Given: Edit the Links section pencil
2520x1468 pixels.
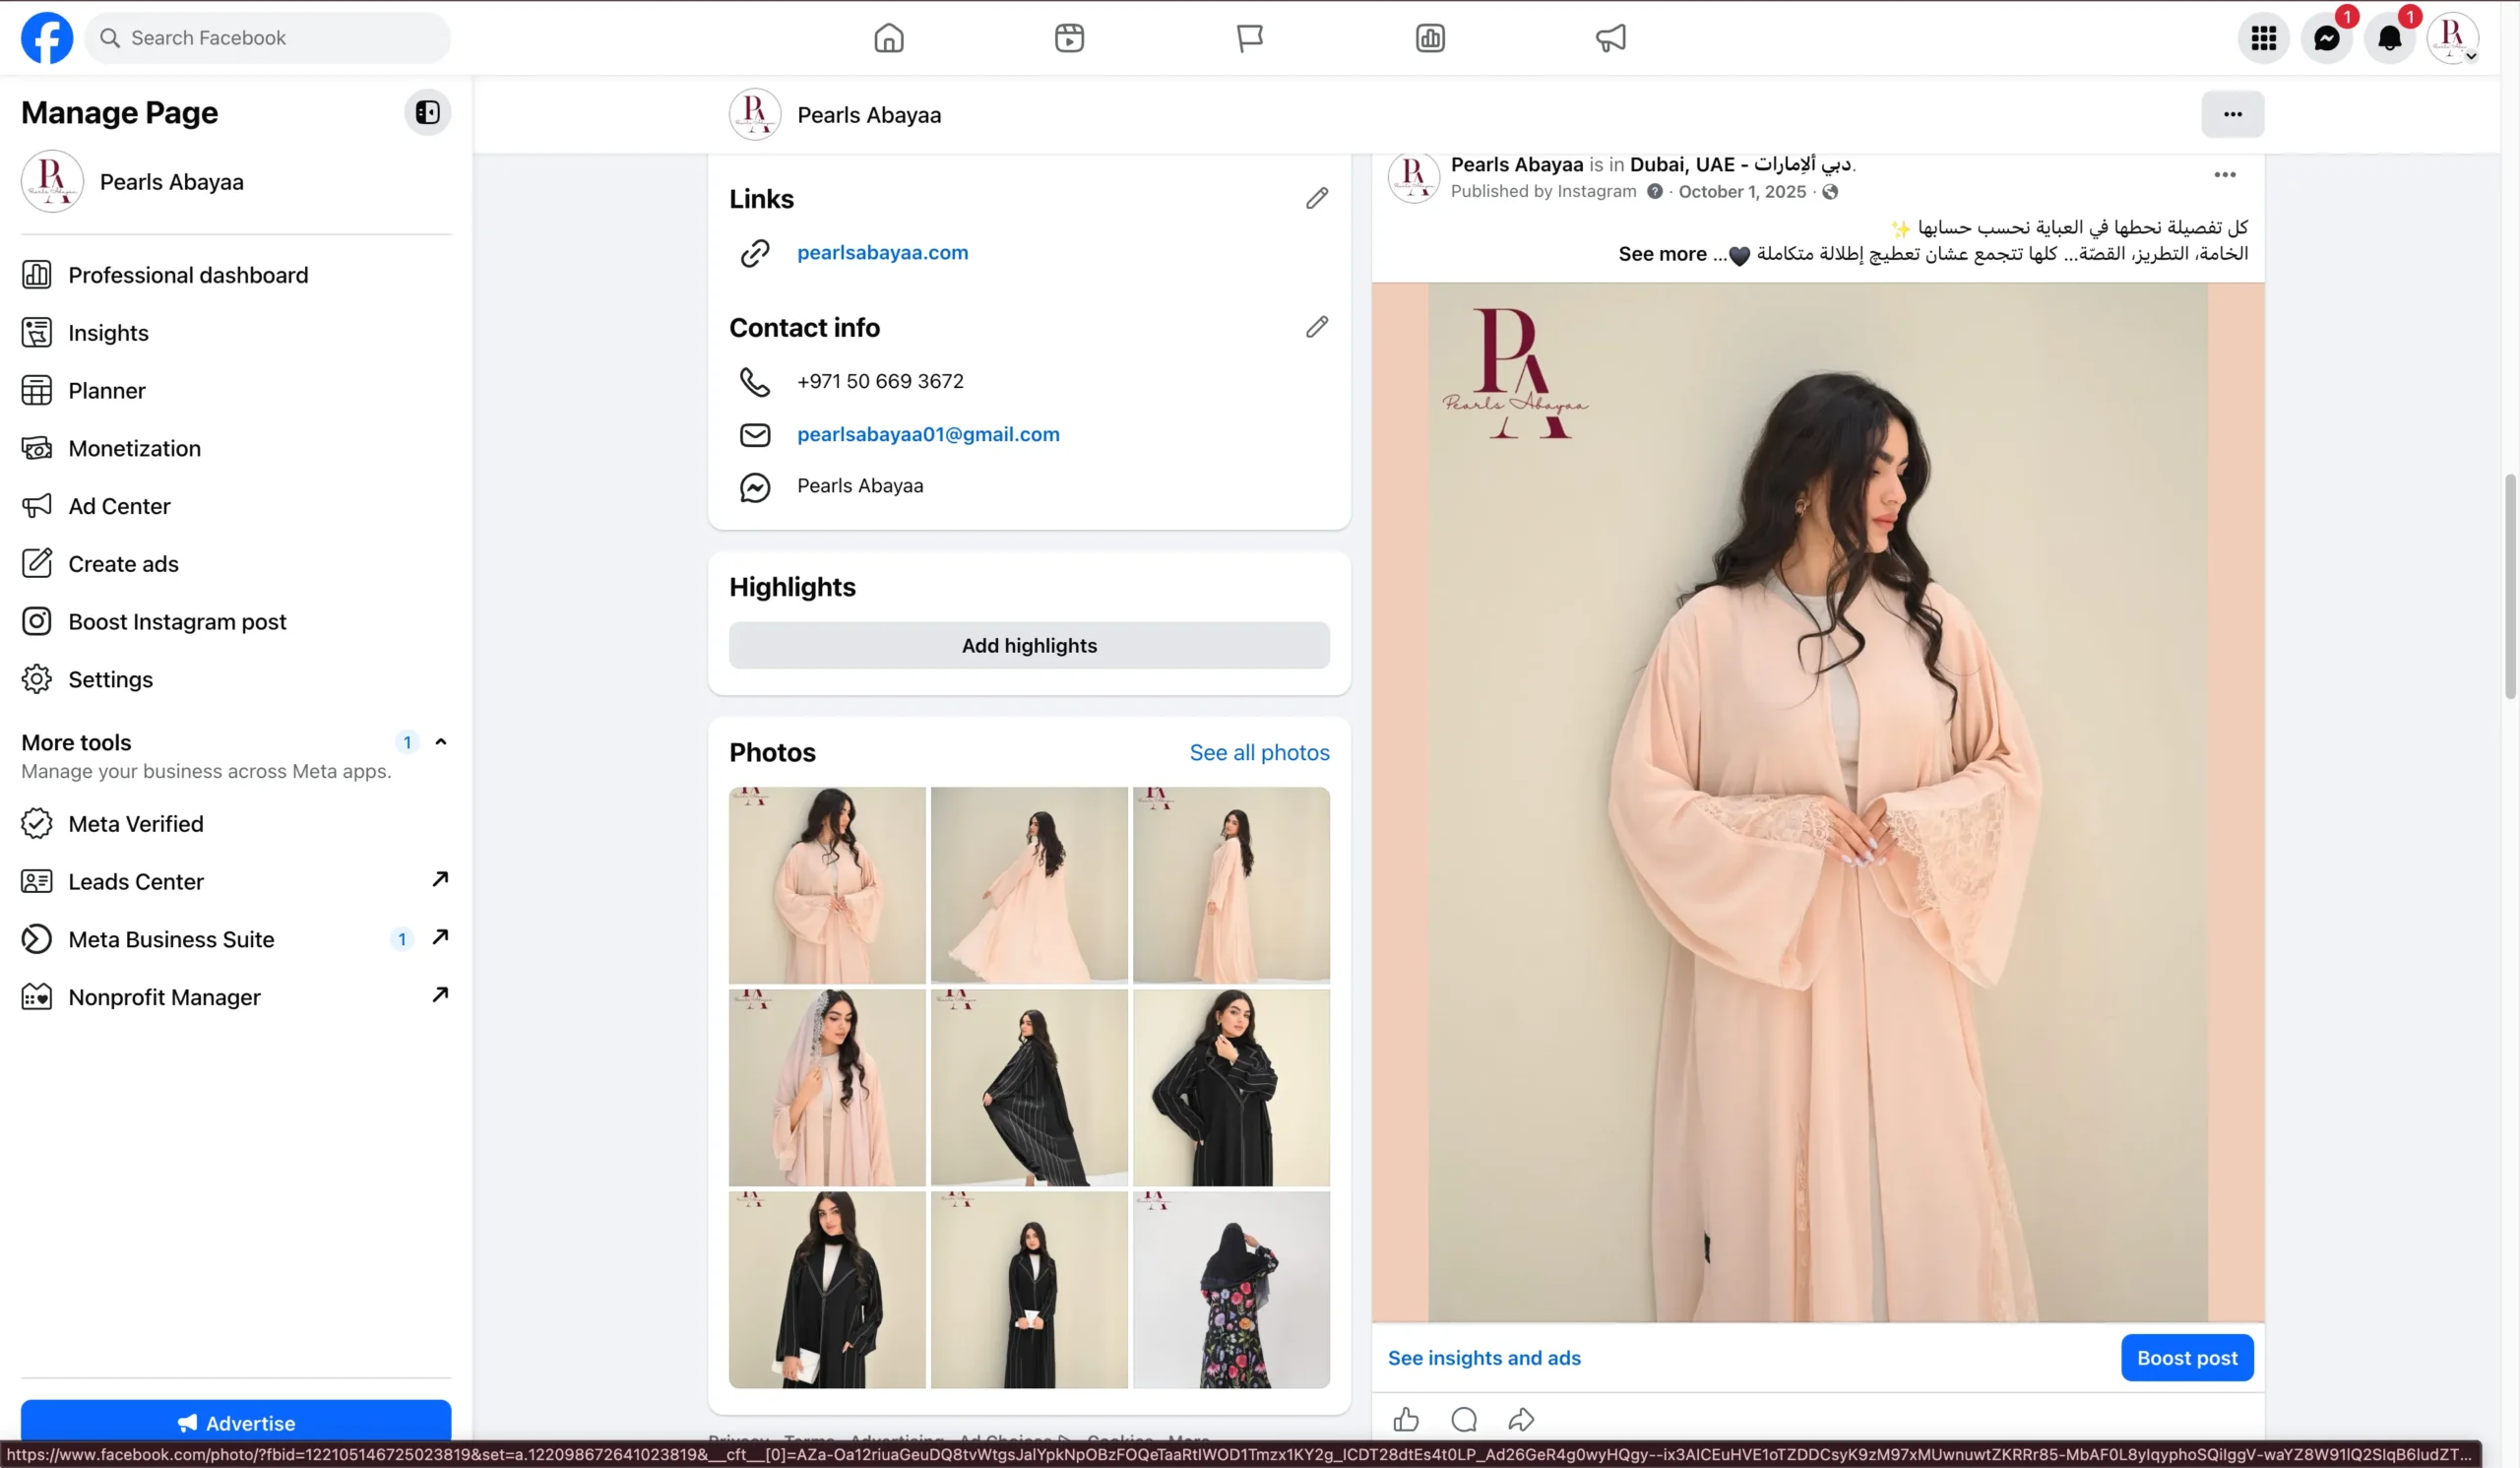Looking at the screenshot, I should pyautogui.click(x=1317, y=198).
